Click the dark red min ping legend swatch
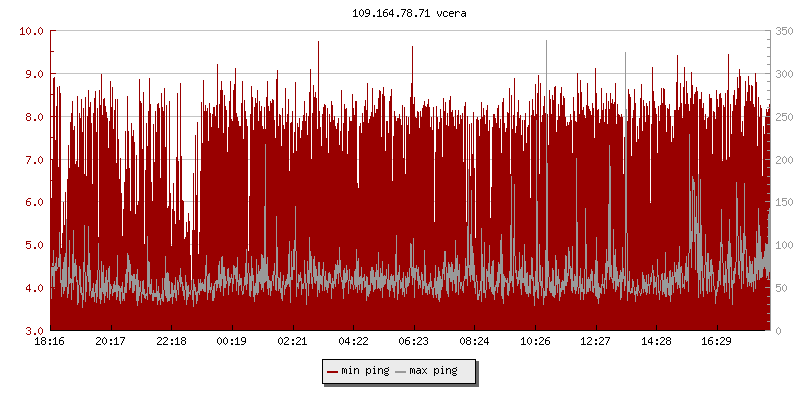Viewport: 800px width, 400px height. tap(333, 371)
